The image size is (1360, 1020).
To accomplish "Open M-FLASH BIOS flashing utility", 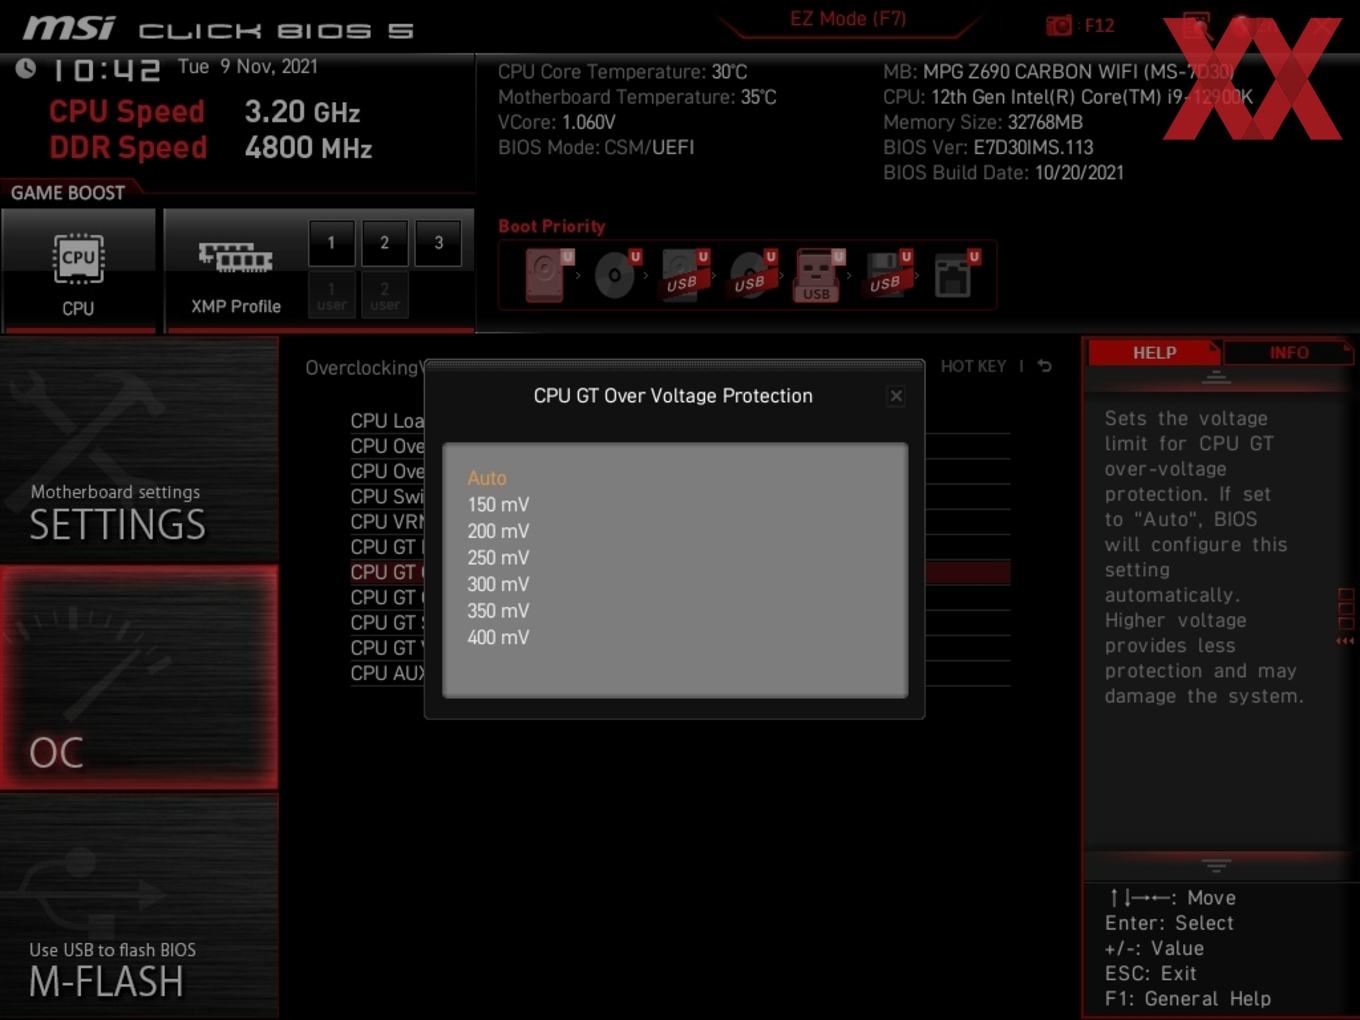I will tap(139, 906).
